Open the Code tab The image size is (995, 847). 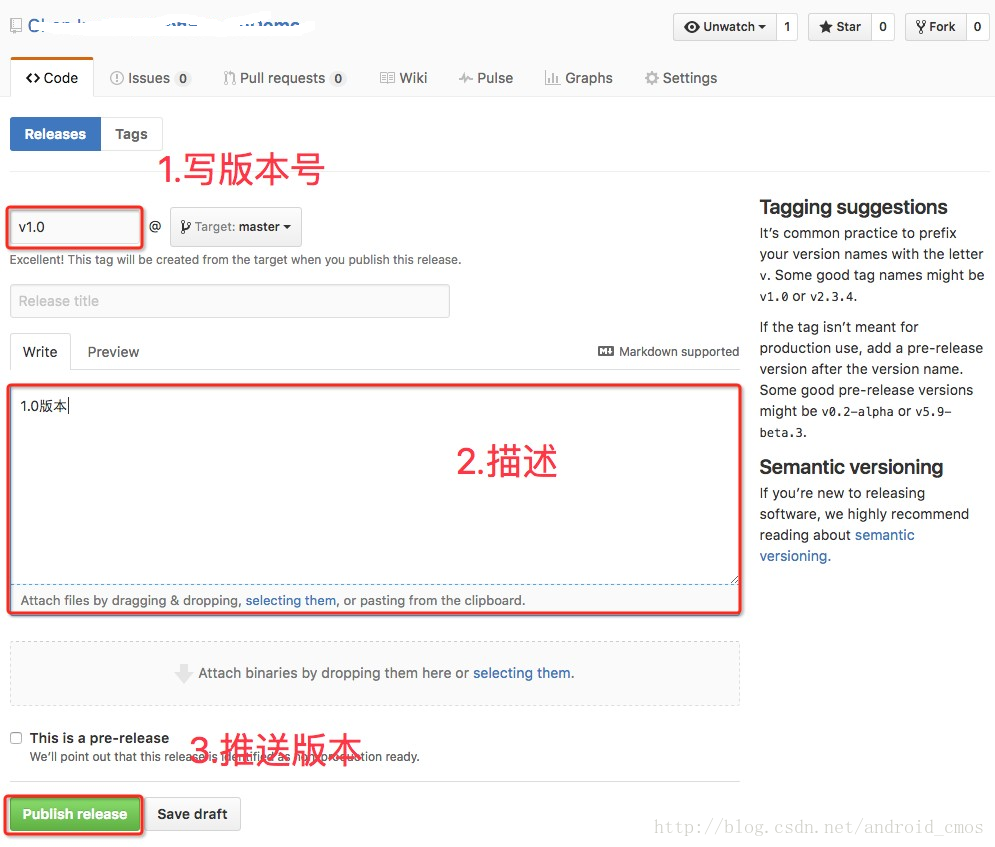click(x=52, y=78)
